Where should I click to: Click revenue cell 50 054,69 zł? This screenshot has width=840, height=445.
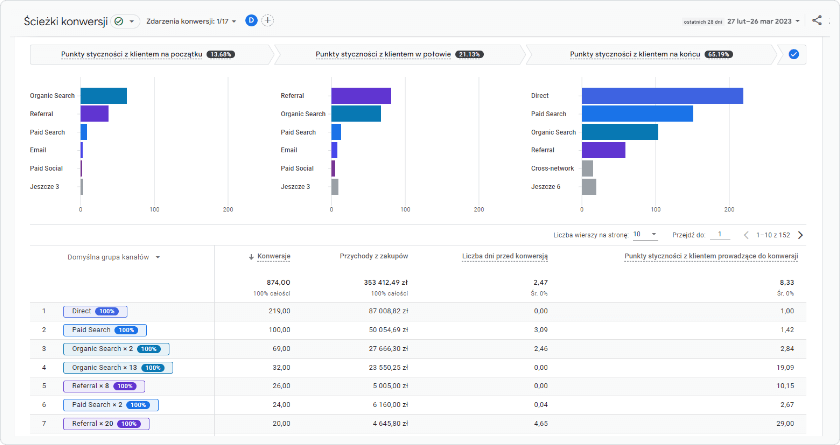pos(388,330)
